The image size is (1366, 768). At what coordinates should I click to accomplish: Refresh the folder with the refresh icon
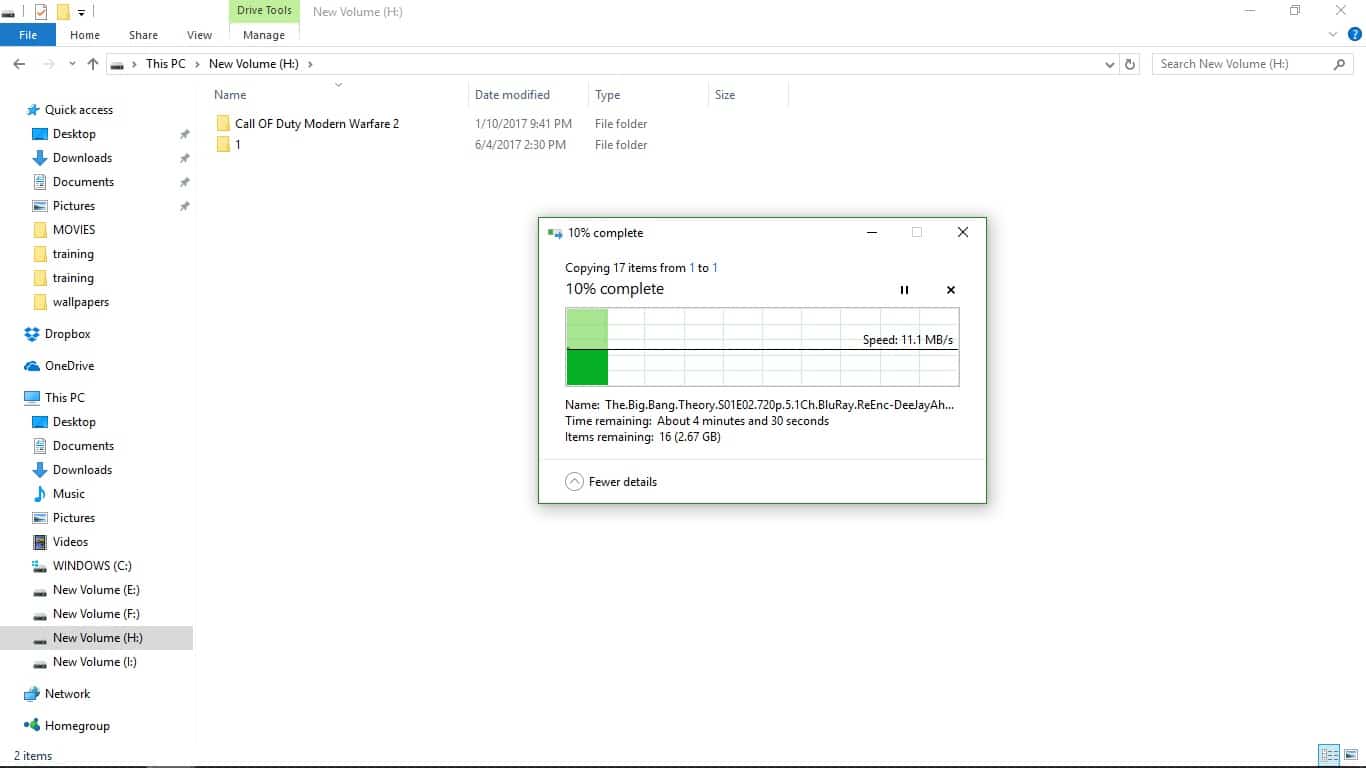[1130, 64]
